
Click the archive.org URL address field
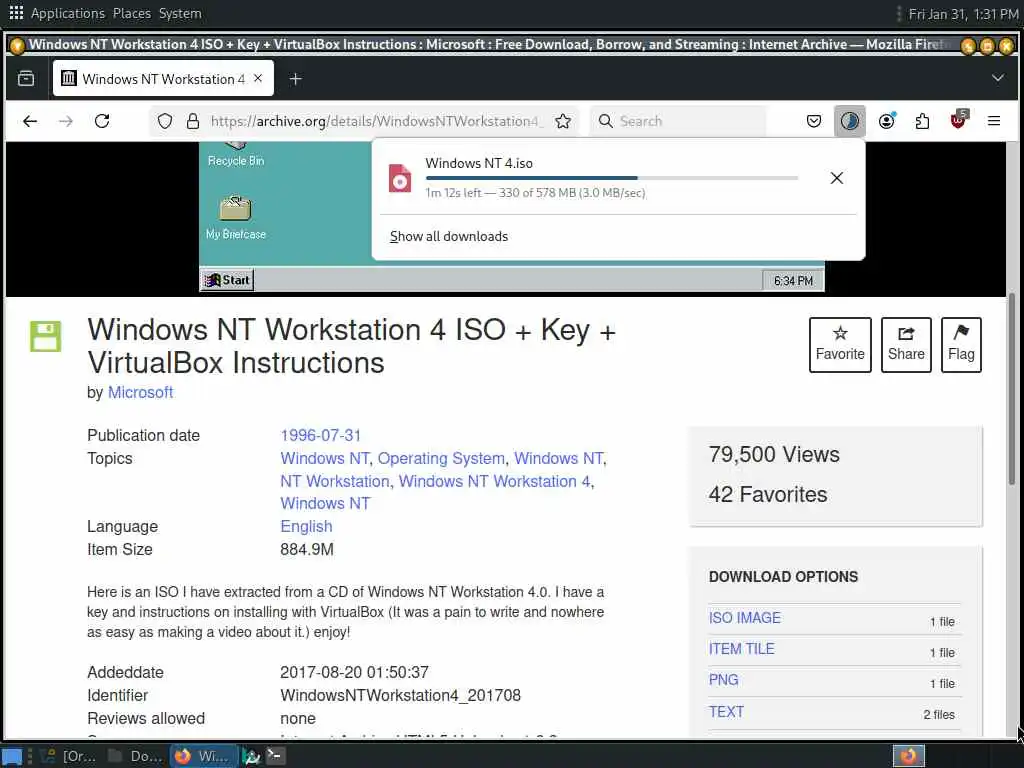pos(376,121)
